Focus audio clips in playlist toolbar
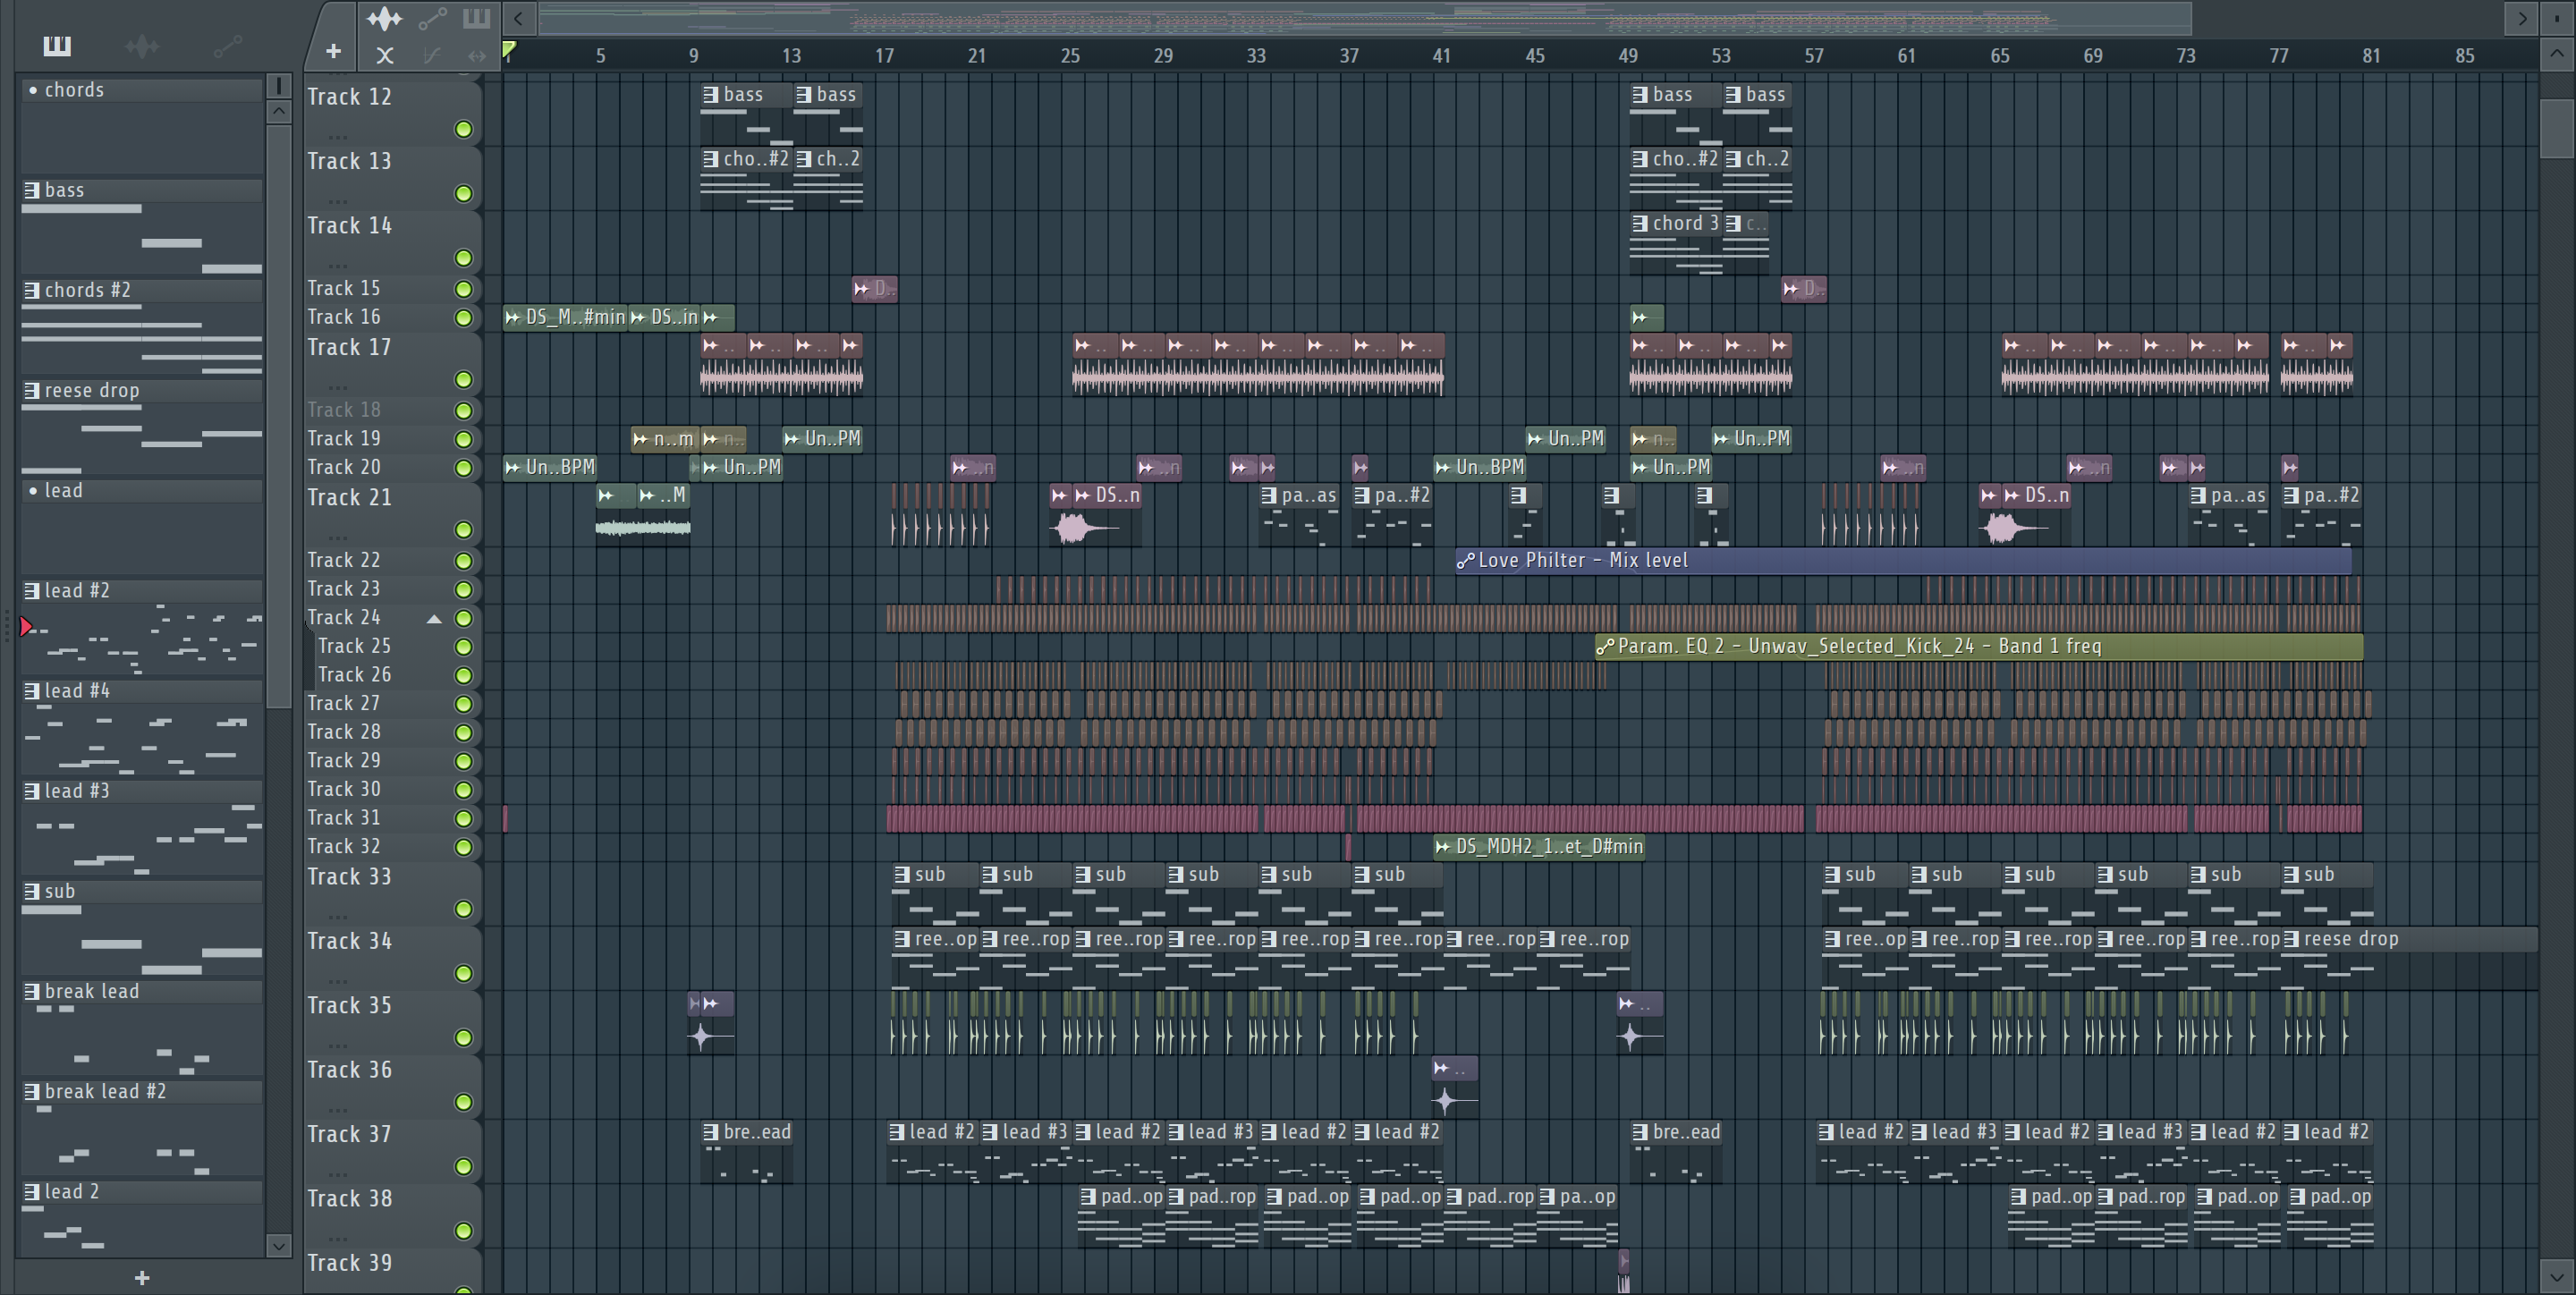This screenshot has height=1295, width=2576. coord(384,18)
